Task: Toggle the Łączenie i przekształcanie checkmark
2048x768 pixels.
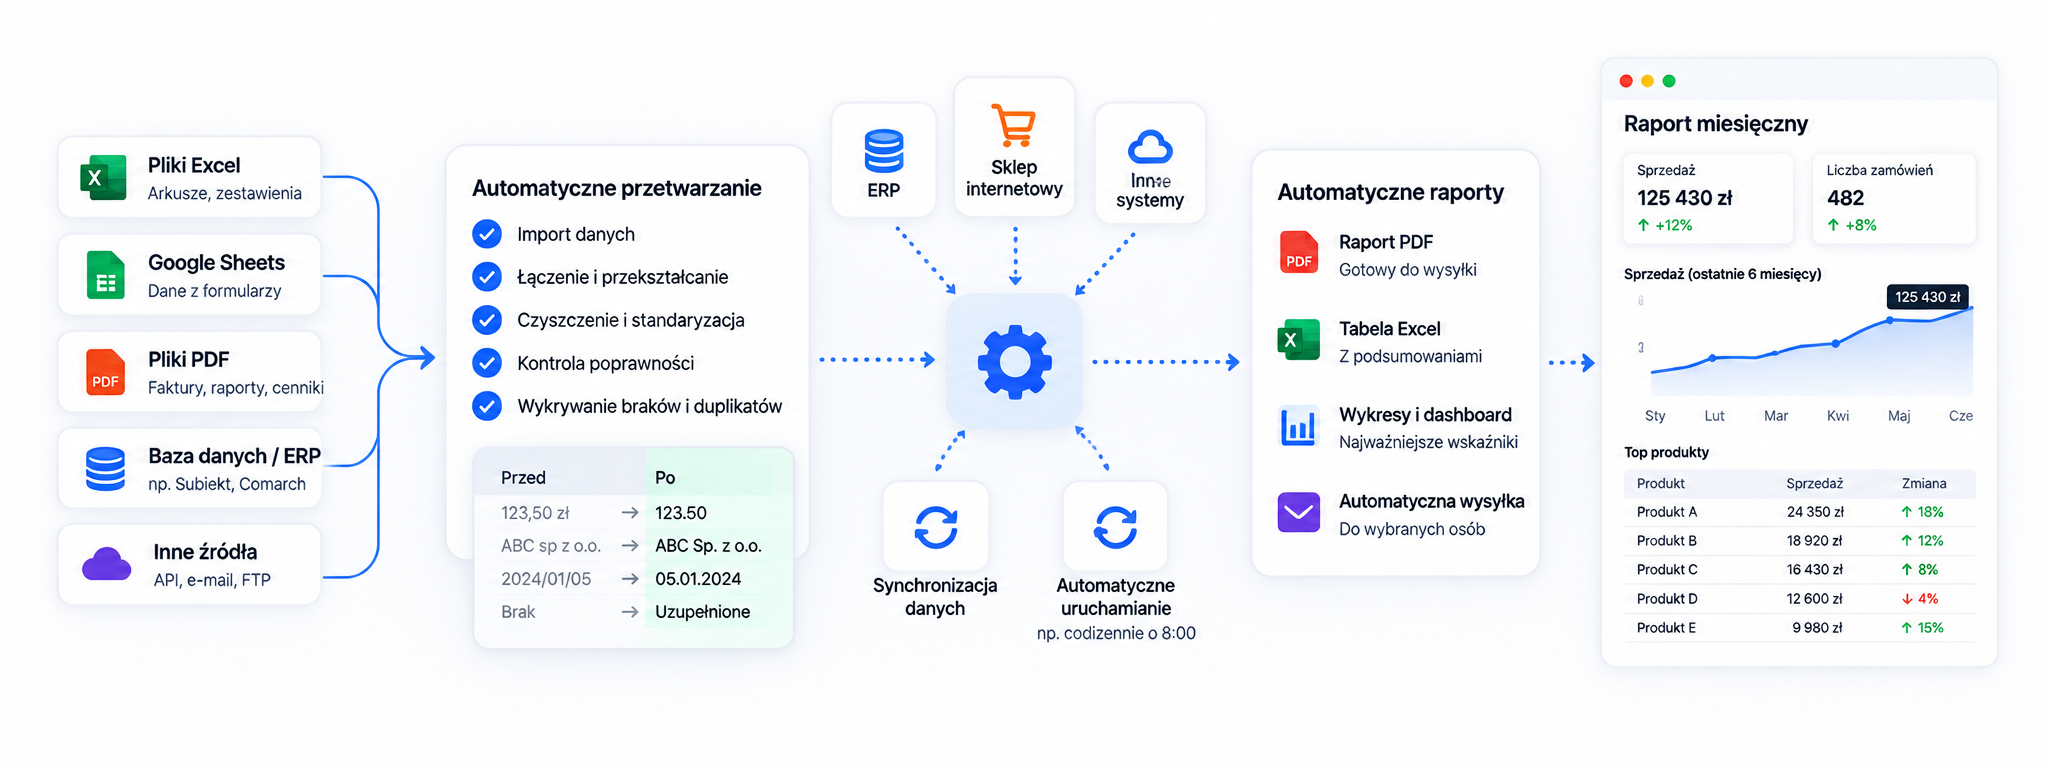Action: click(487, 277)
